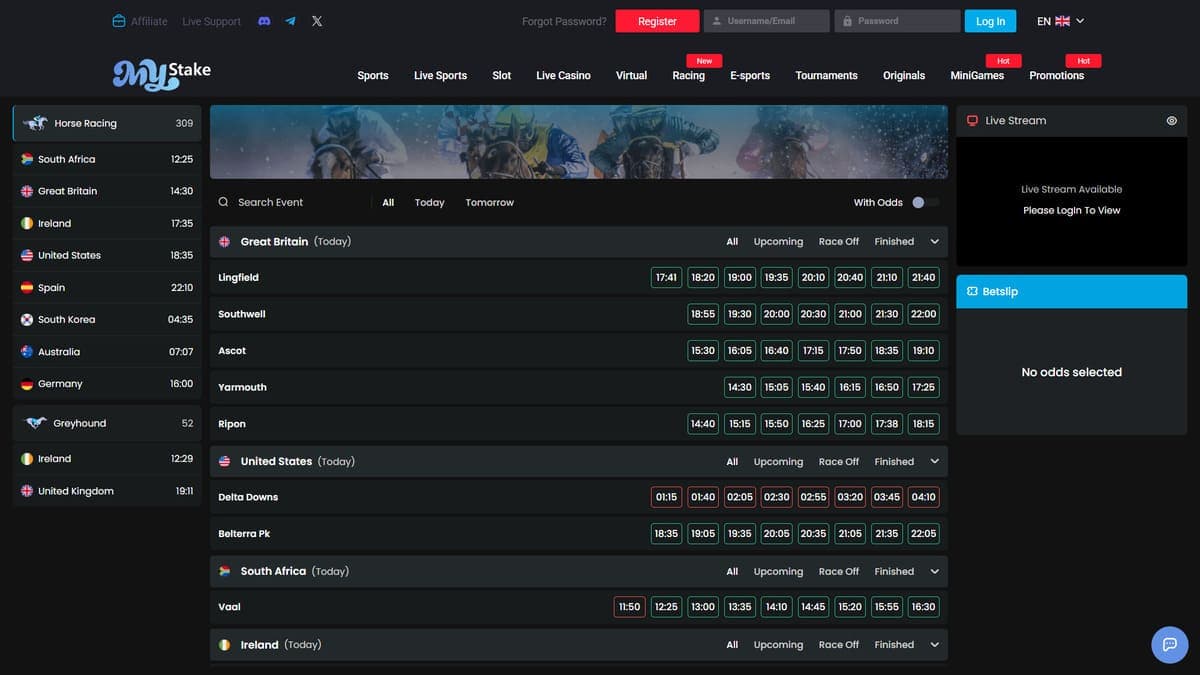Click the Betslip ticket icon
This screenshot has width=1200, height=675.
click(x=972, y=292)
